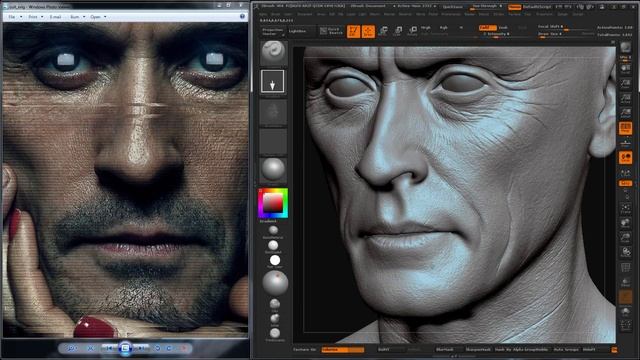This screenshot has width=640, height=360.
Task: Toggle the Menus button
Action: click(x=514, y=7)
